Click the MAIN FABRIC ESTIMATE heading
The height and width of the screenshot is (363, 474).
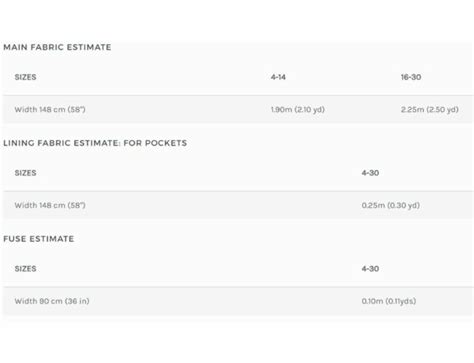[x=57, y=47]
